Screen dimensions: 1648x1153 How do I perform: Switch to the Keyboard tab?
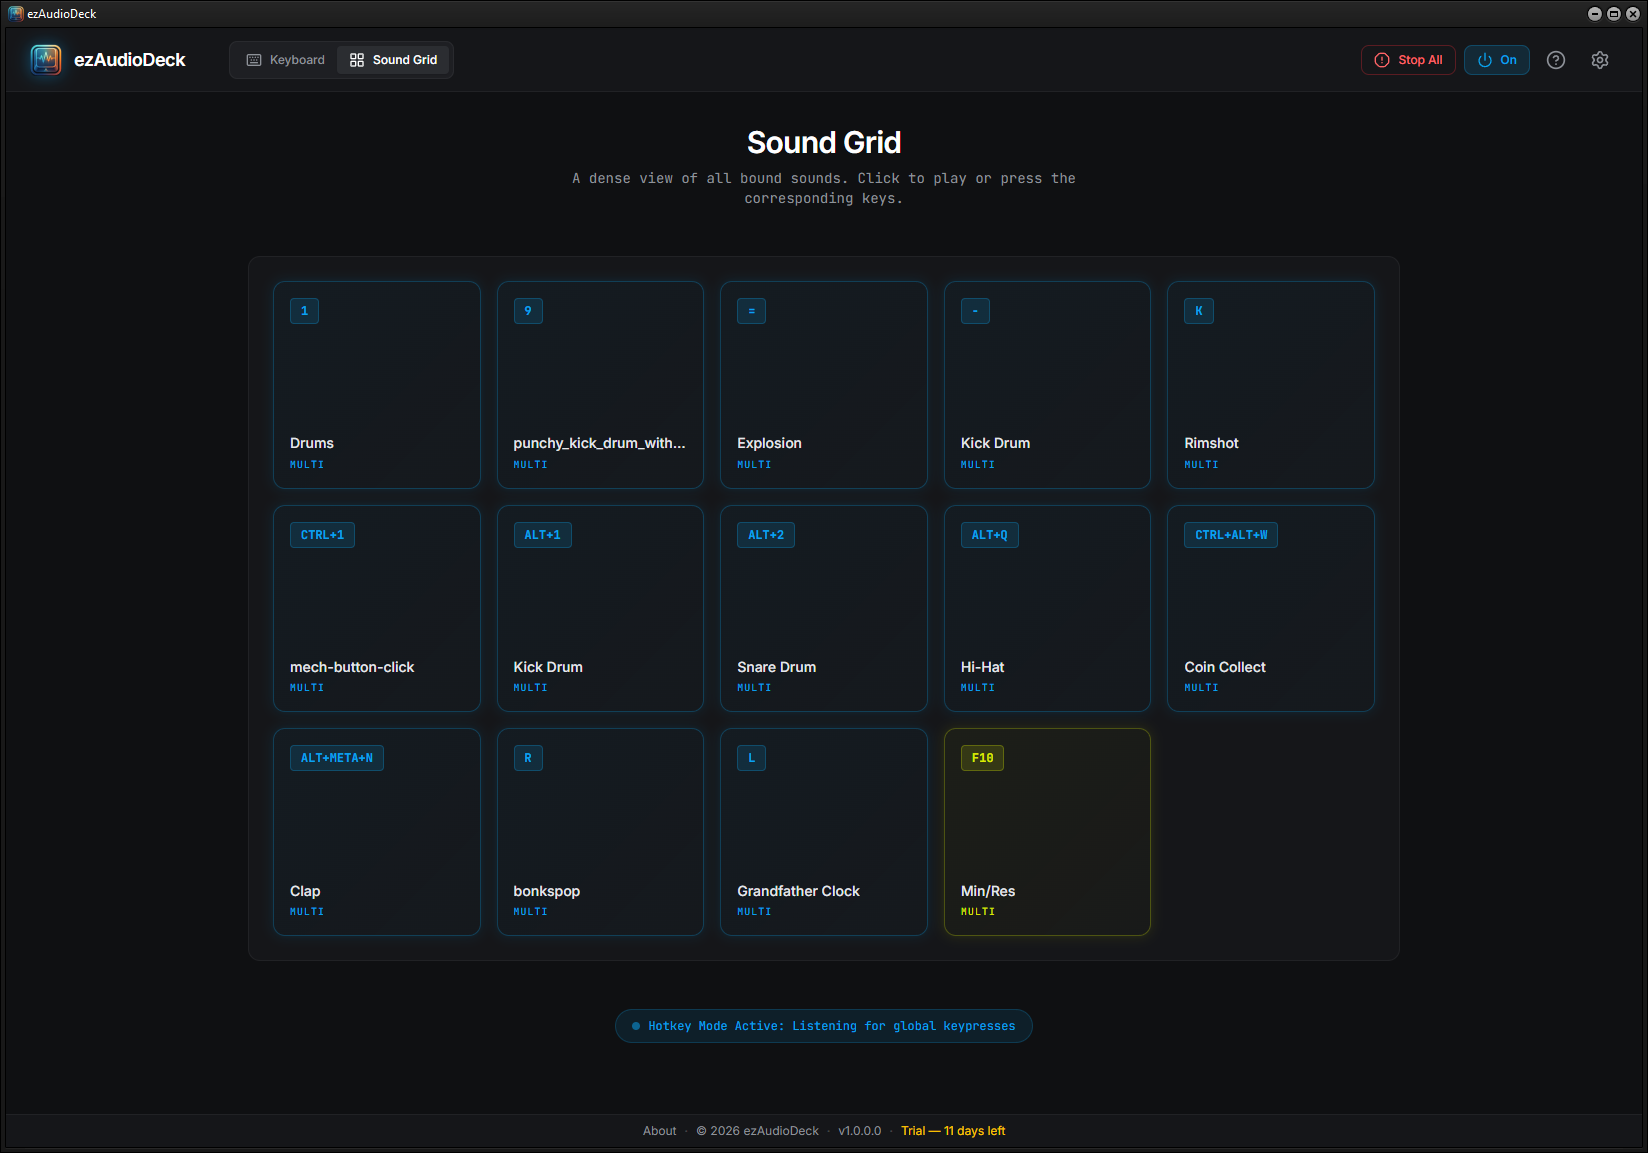[286, 60]
